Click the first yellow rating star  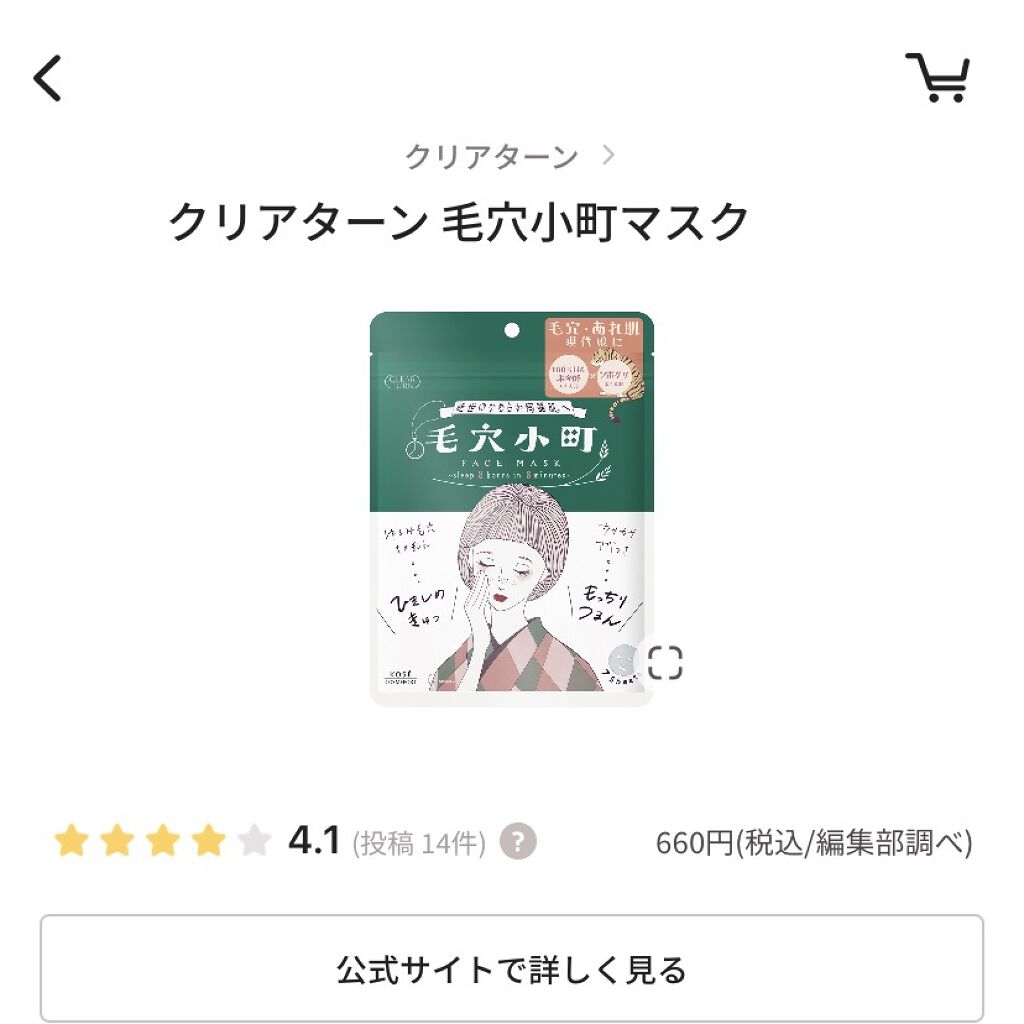(x=71, y=840)
